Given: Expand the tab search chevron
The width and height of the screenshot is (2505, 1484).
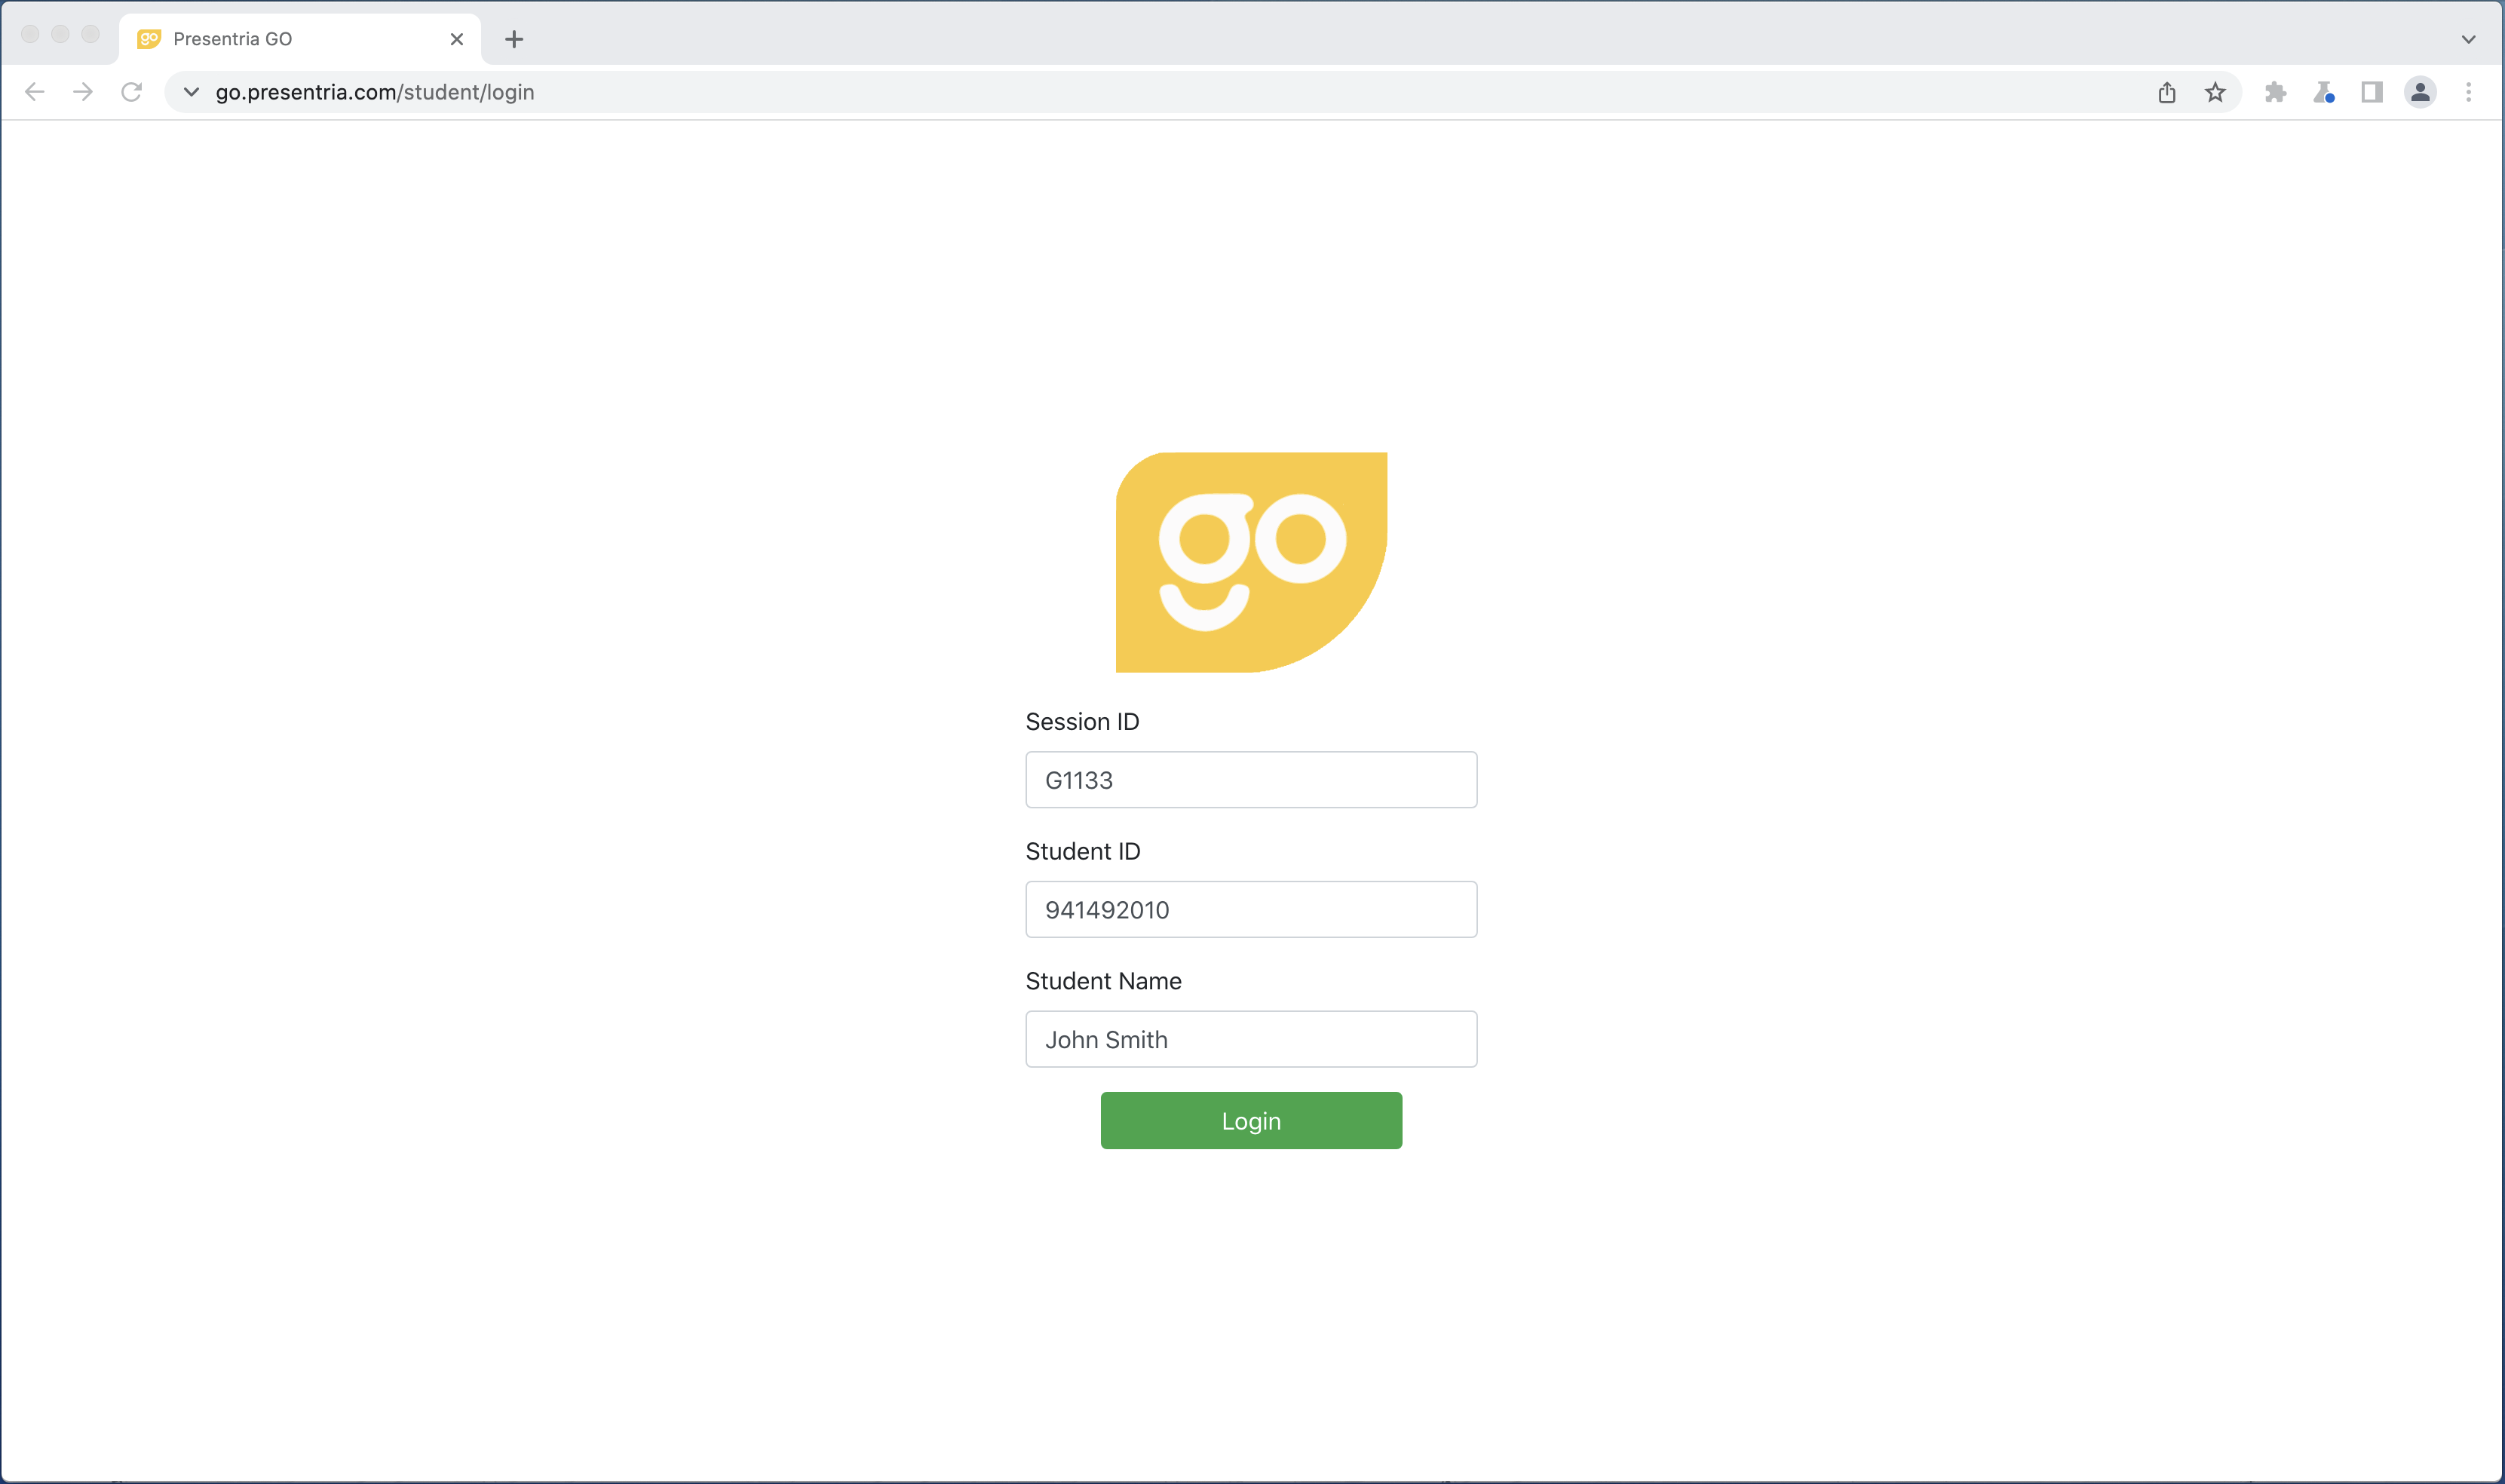Looking at the screenshot, I should (2468, 39).
